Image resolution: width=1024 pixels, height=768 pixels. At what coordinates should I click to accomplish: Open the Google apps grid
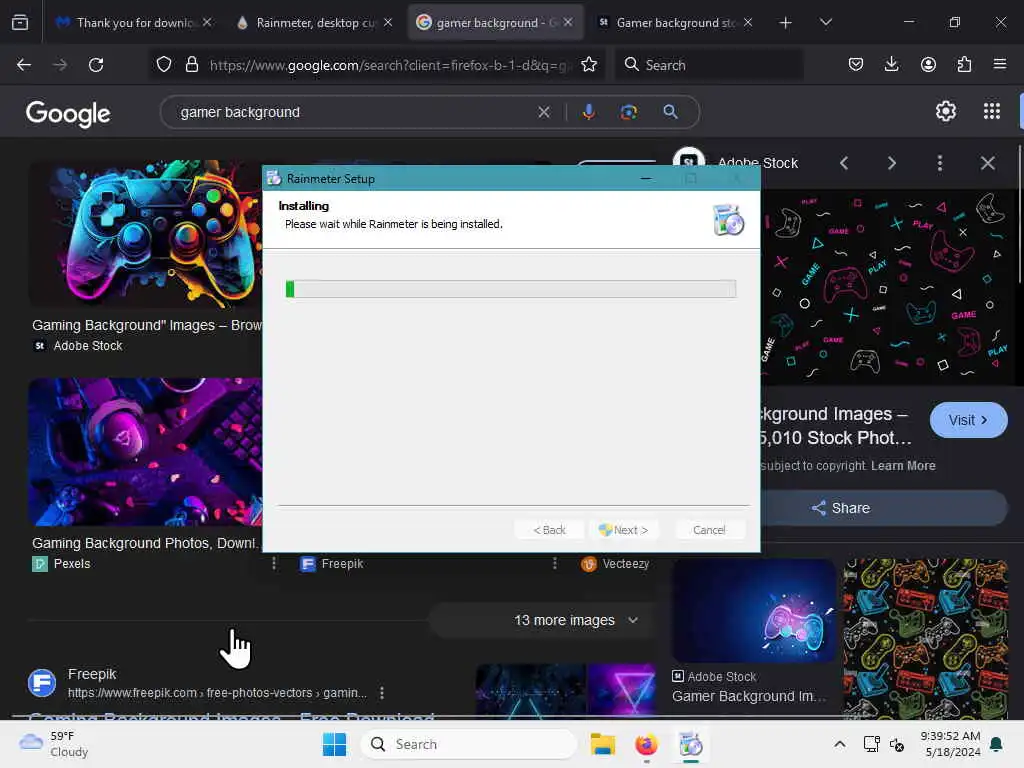coord(992,112)
